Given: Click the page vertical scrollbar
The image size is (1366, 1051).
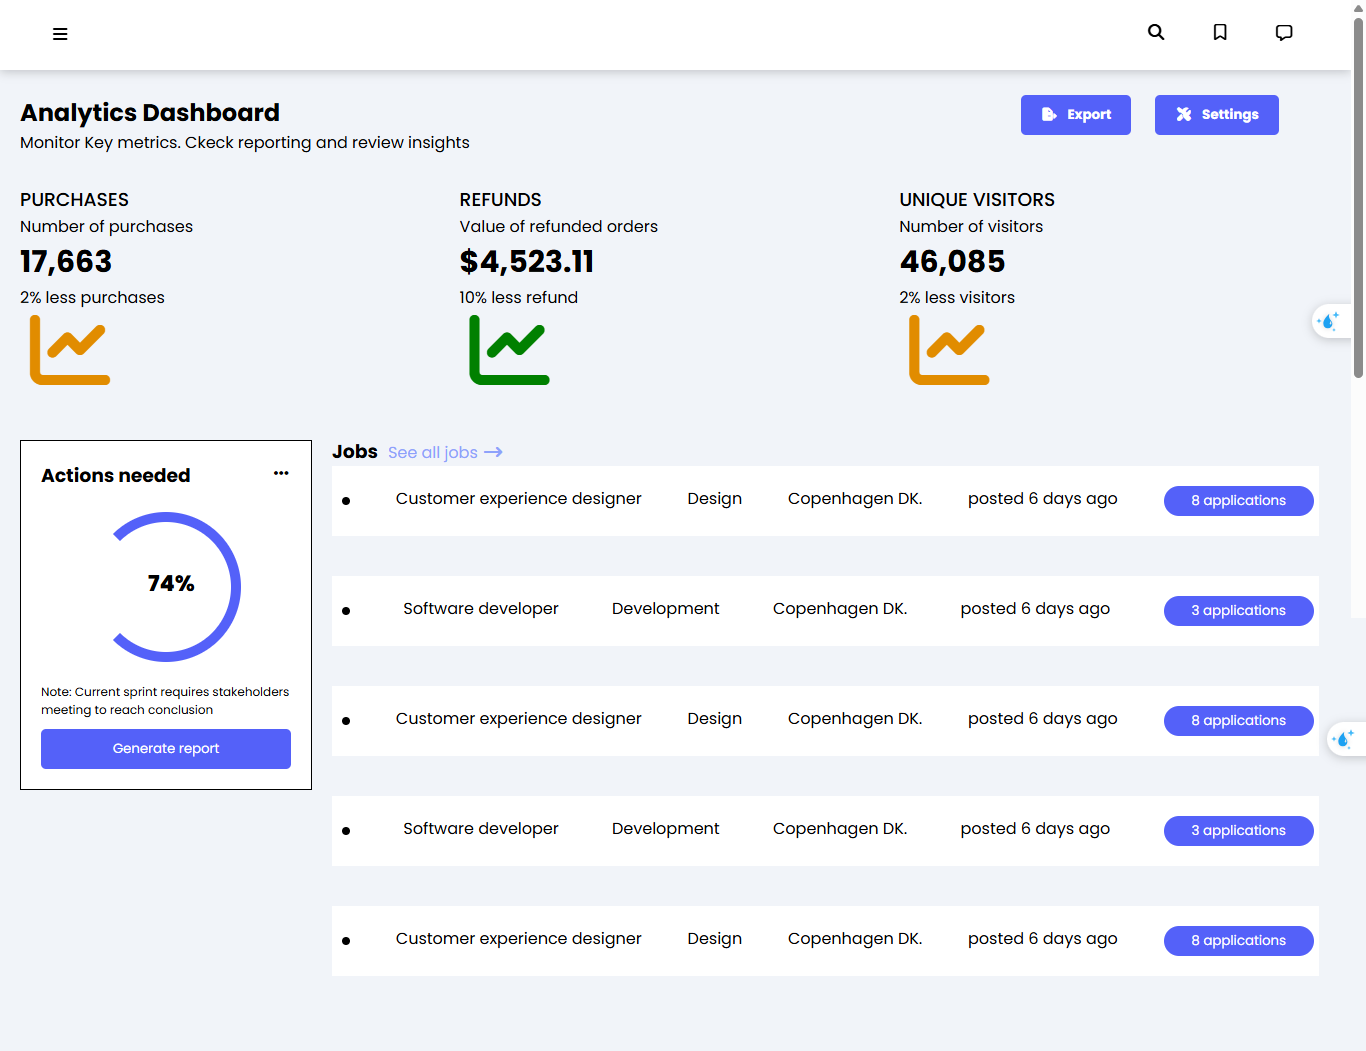Looking at the screenshot, I should click(x=1358, y=200).
